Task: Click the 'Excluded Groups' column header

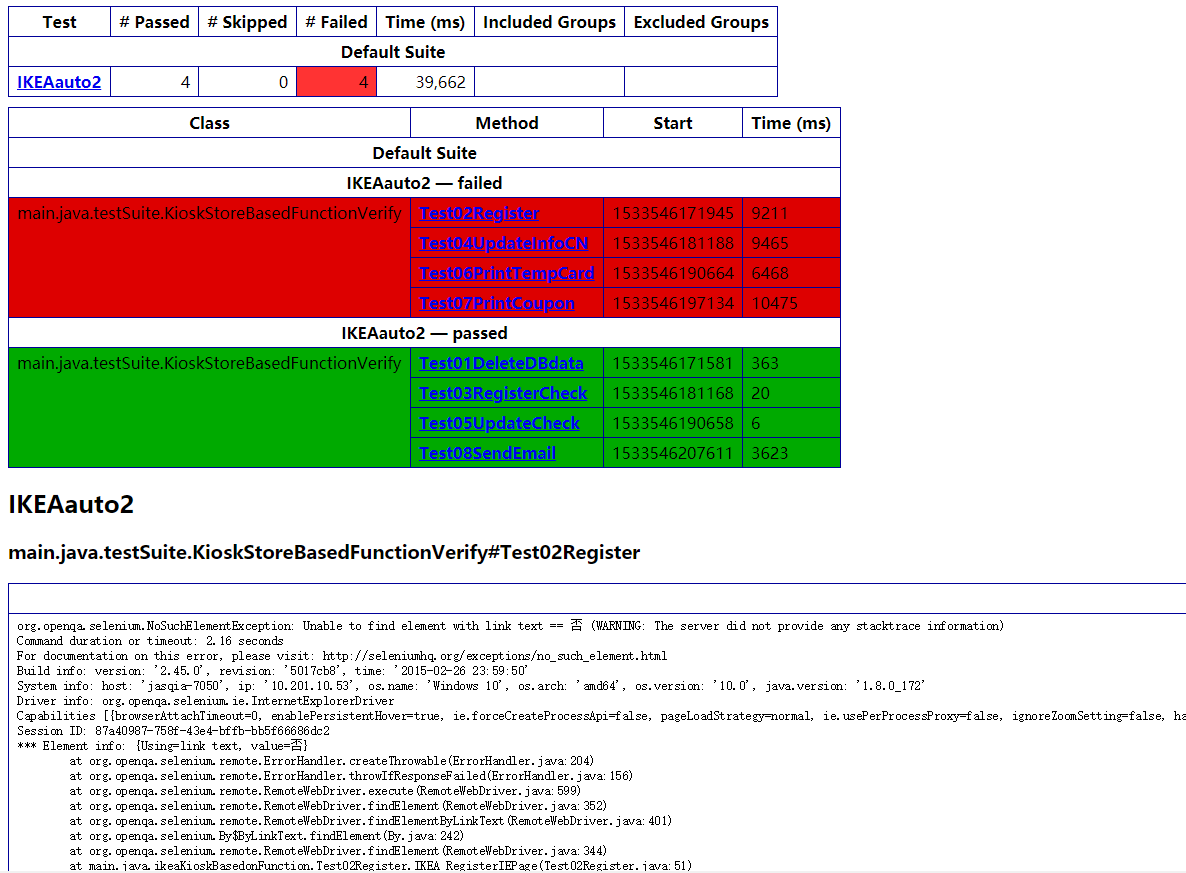Action: (x=701, y=23)
